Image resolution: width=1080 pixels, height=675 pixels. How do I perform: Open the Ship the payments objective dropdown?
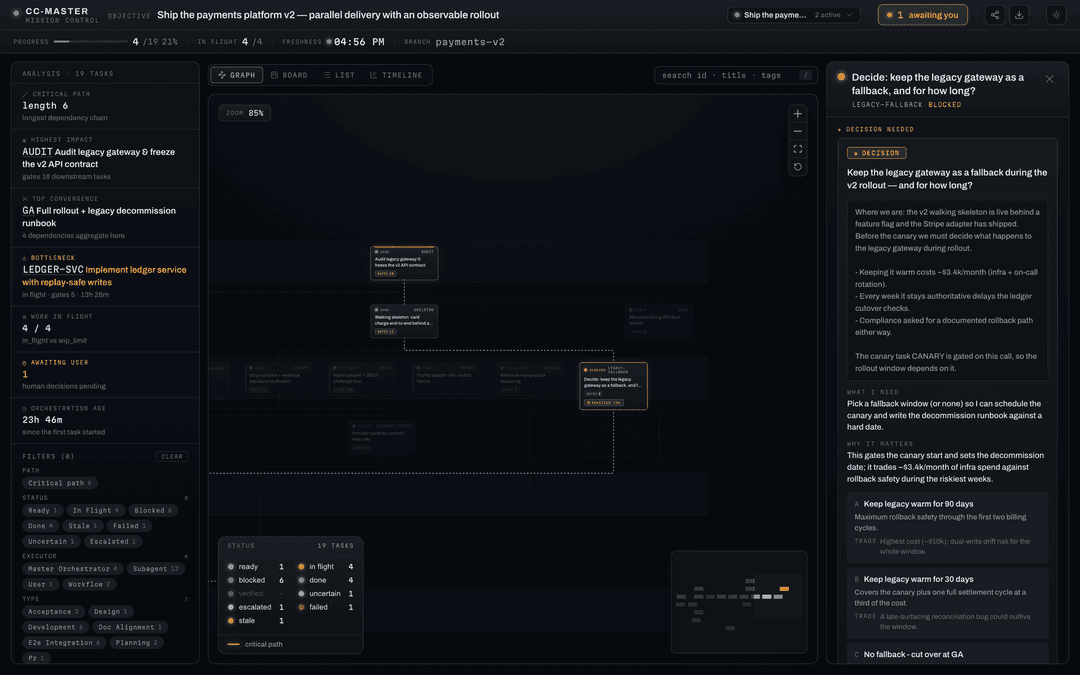pyautogui.click(x=794, y=15)
